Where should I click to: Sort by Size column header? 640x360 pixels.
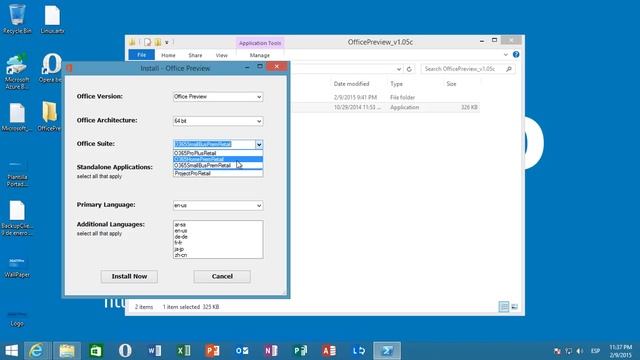[451, 84]
